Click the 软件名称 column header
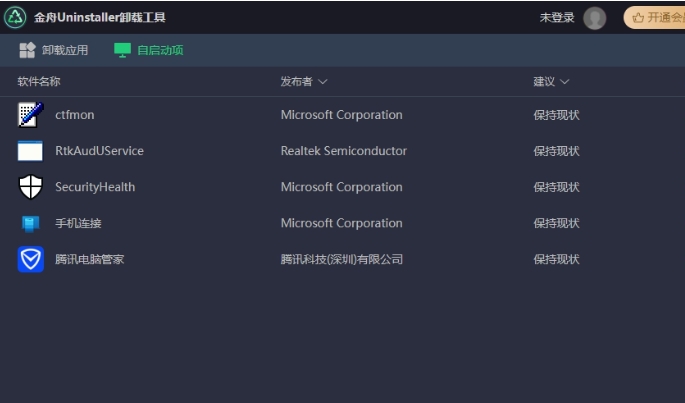The height and width of the screenshot is (403, 685). [x=39, y=81]
